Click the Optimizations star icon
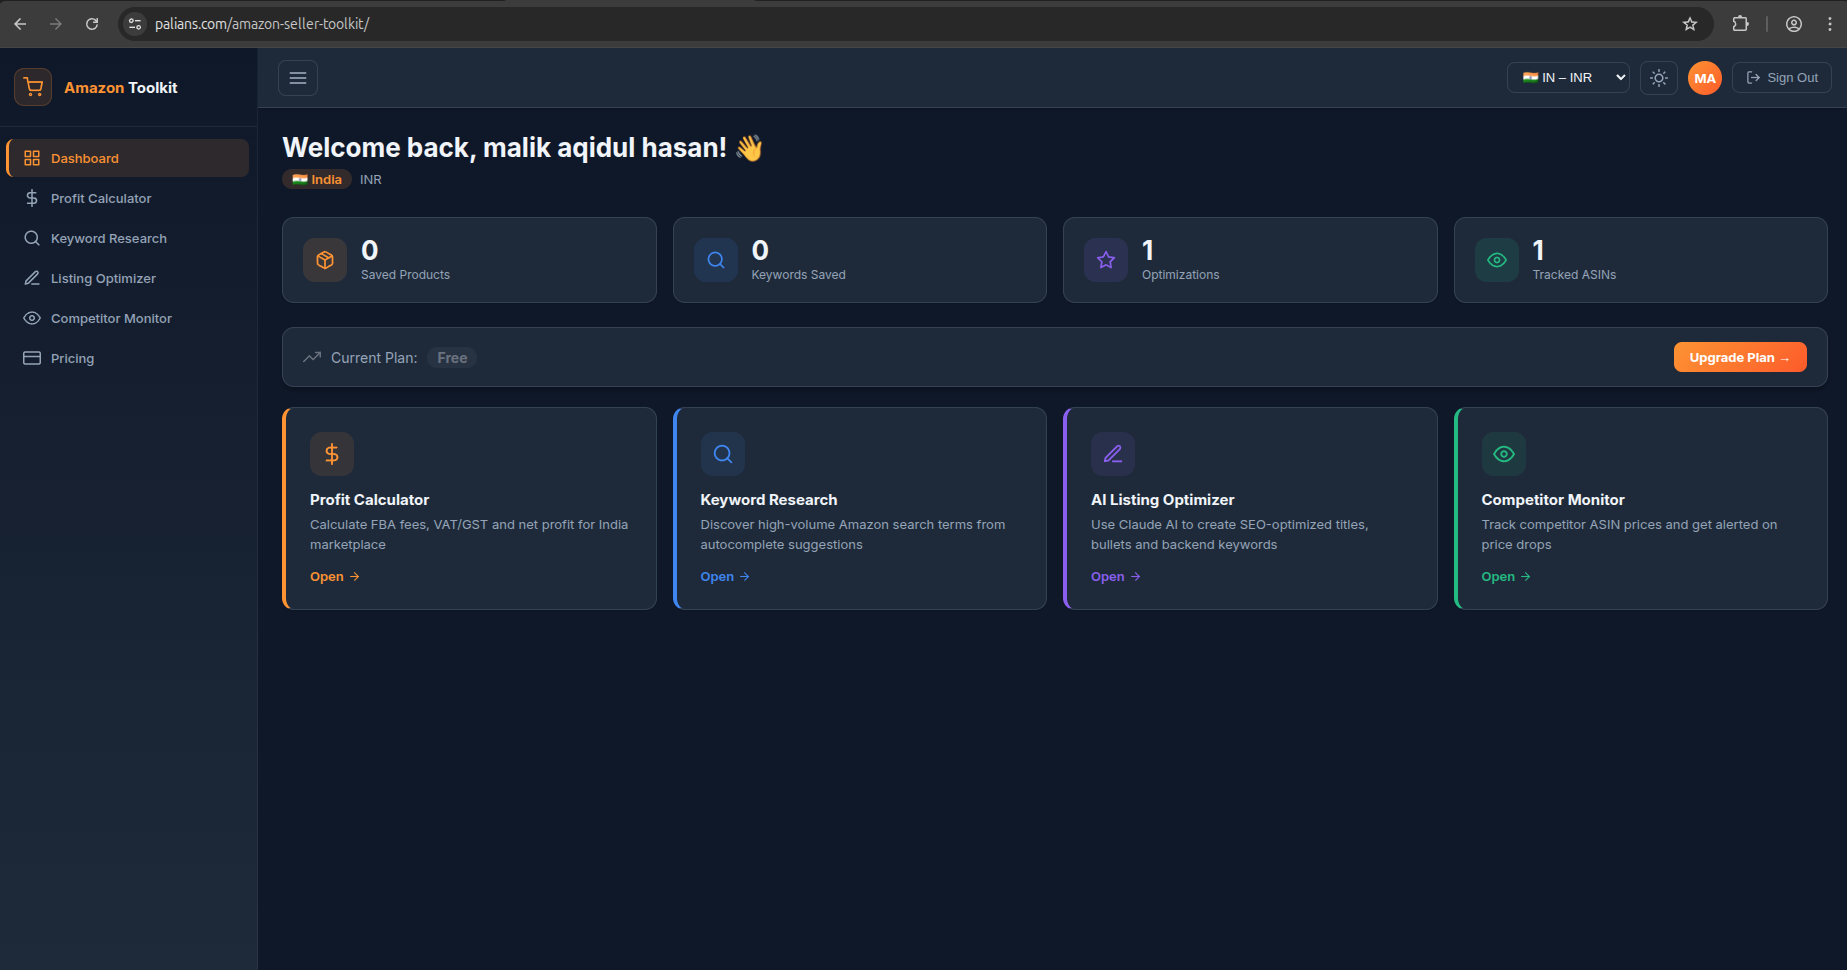This screenshot has width=1847, height=970. point(1106,260)
